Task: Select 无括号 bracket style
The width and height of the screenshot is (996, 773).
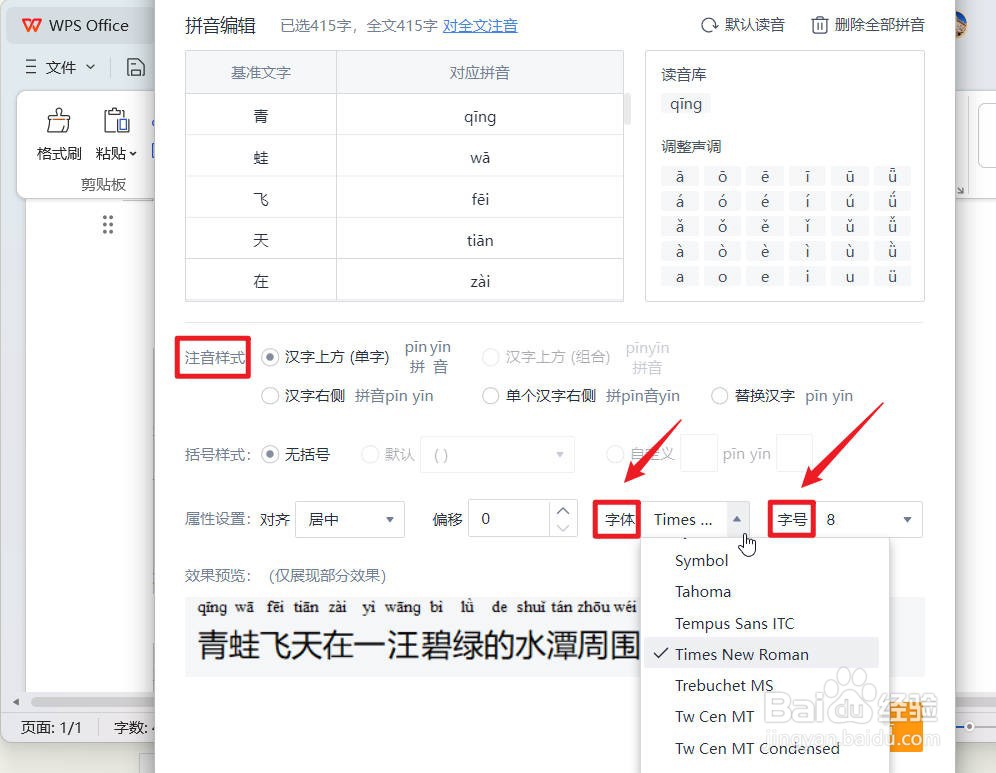Action: point(270,454)
